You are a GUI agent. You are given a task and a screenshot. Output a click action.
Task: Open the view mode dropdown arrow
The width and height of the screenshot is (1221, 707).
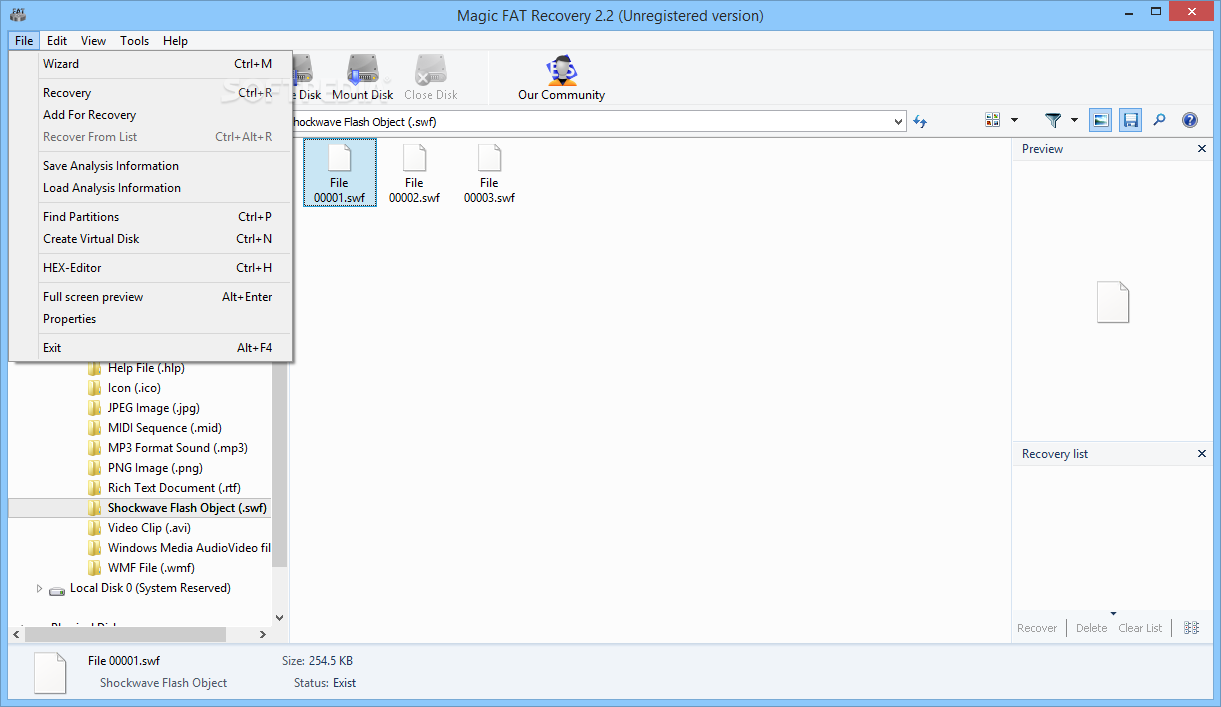(1014, 120)
